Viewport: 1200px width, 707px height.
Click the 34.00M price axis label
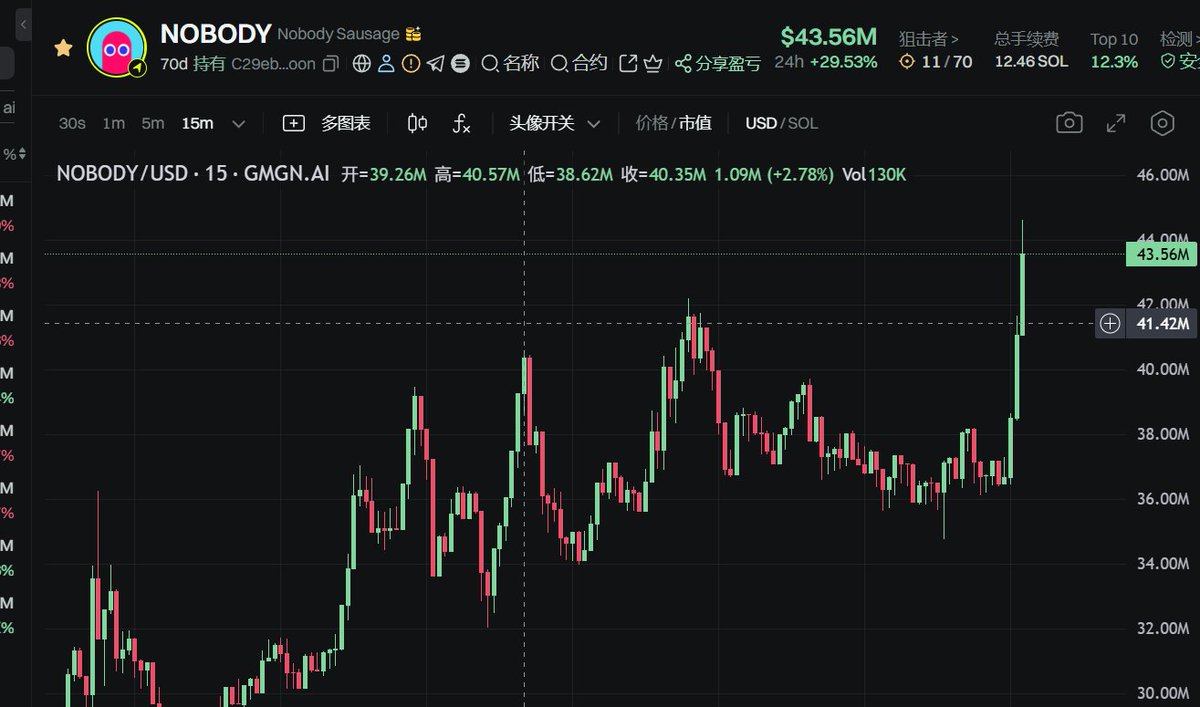[1163, 564]
